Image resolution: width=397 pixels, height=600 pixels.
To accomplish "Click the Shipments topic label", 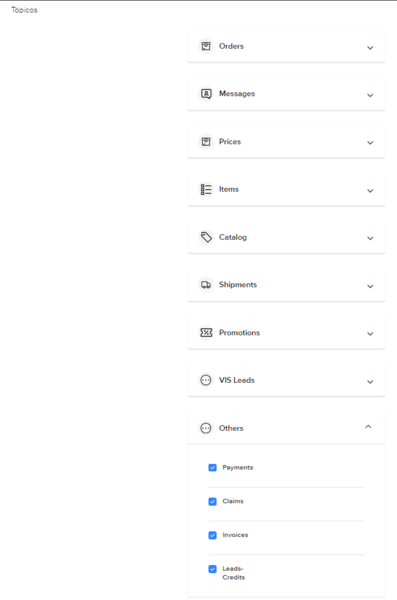I will (238, 285).
